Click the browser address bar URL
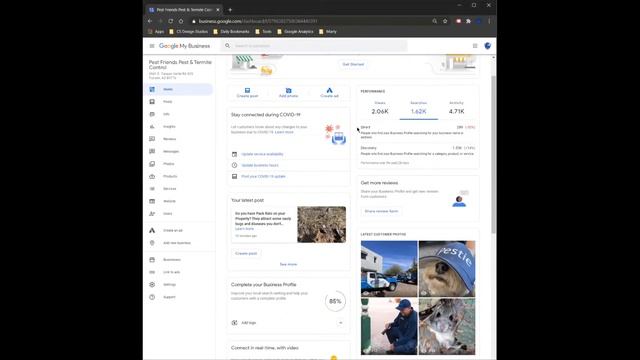Image resolution: width=640 pixels, height=360 pixels. (258, 21)
